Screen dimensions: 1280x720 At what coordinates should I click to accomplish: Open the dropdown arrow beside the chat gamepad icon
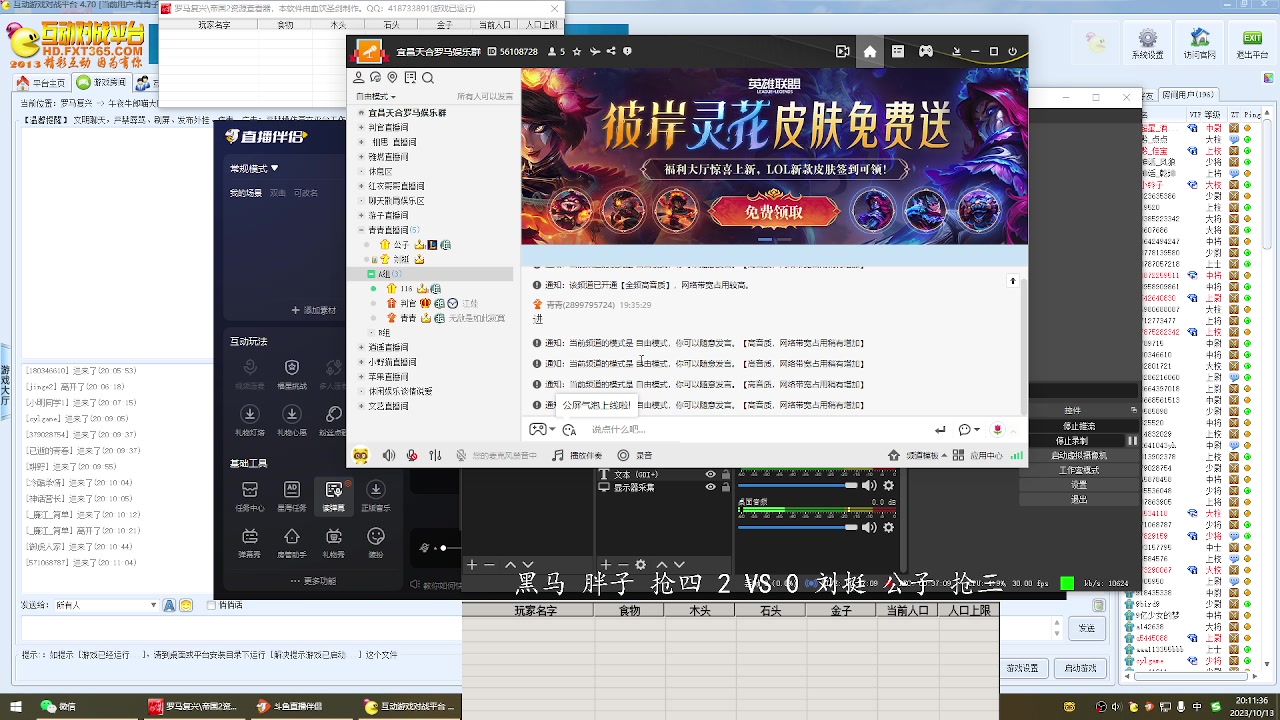pos(552,430)
